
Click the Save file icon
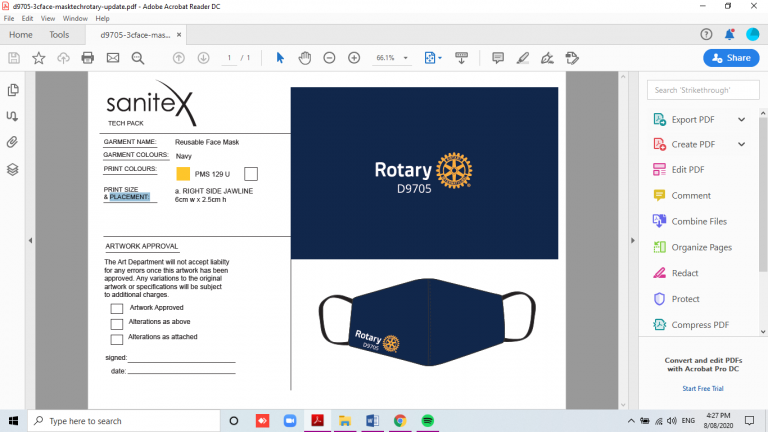coord(14,58)
